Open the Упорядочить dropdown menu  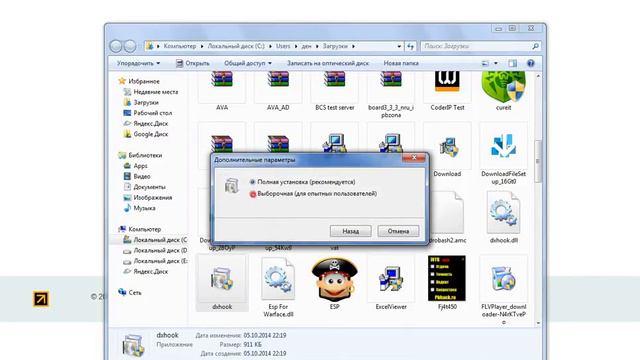[x=138, y=63]
